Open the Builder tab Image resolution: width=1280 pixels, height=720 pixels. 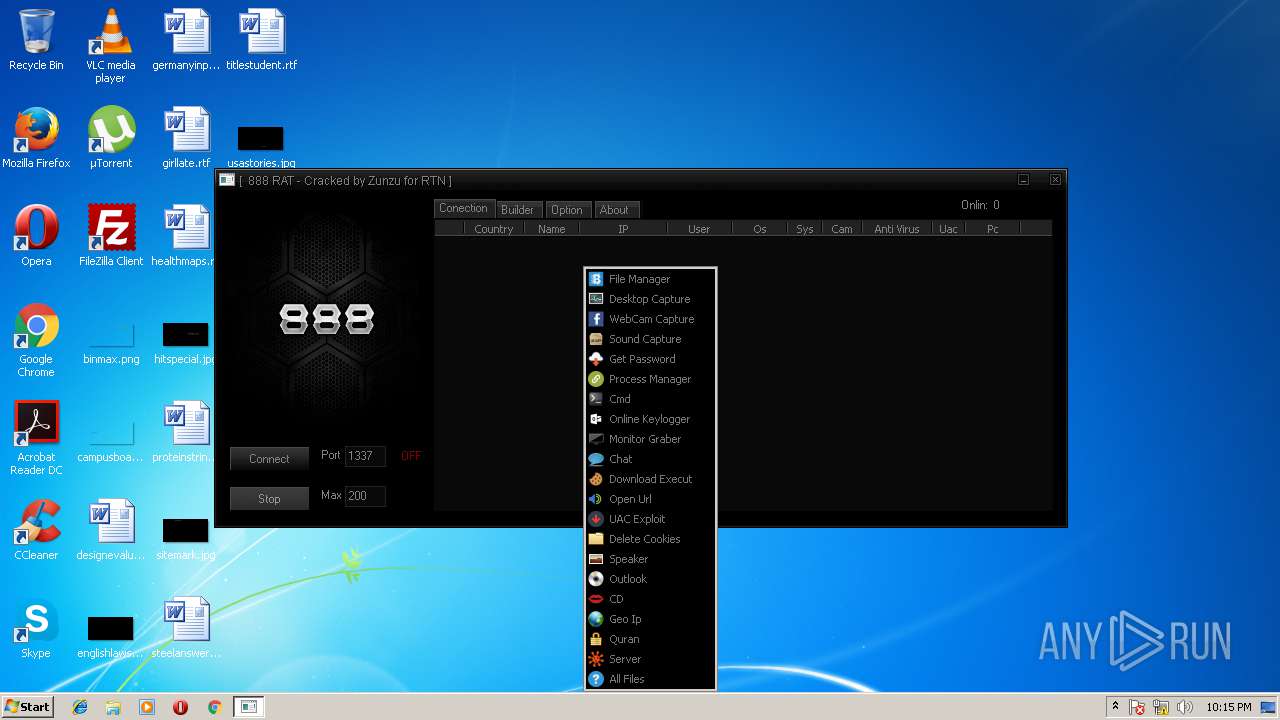[x=517, y=210]
